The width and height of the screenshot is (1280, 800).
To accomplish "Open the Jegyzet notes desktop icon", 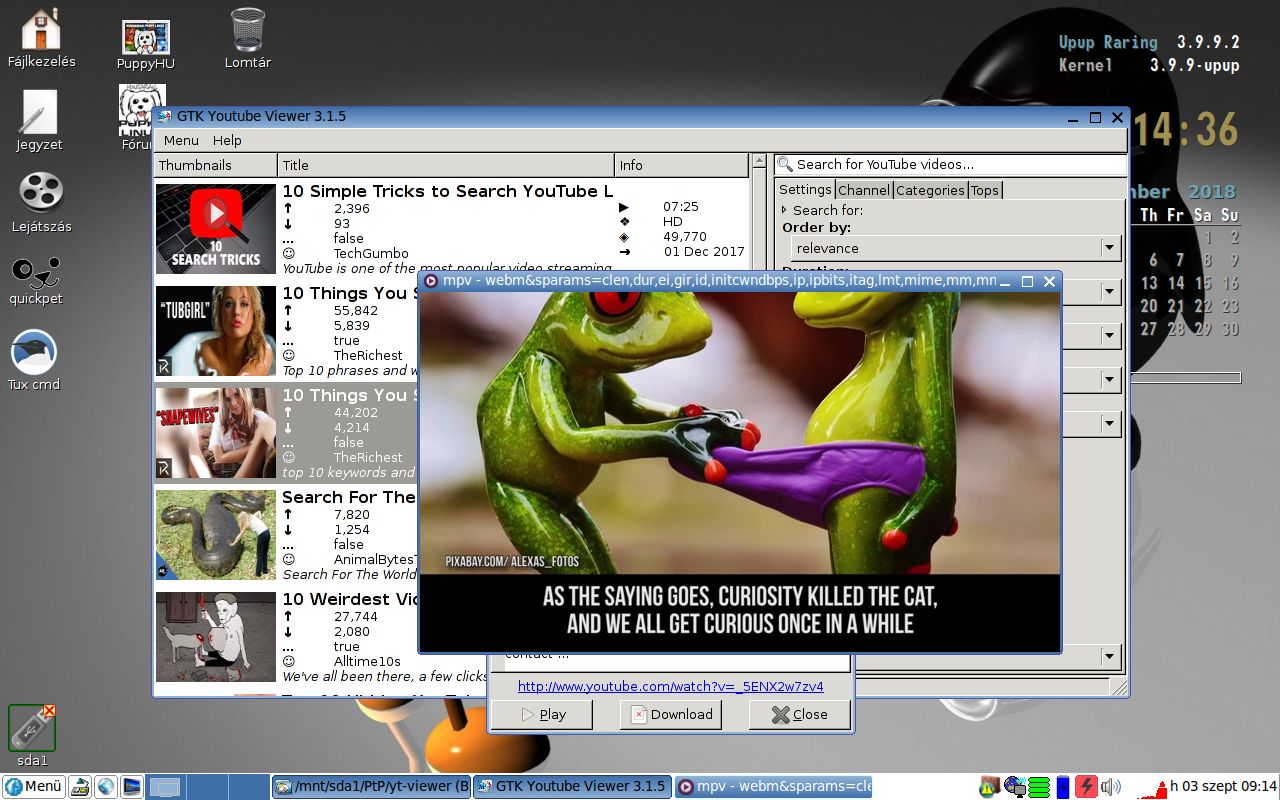I will (x=39, y=112).
